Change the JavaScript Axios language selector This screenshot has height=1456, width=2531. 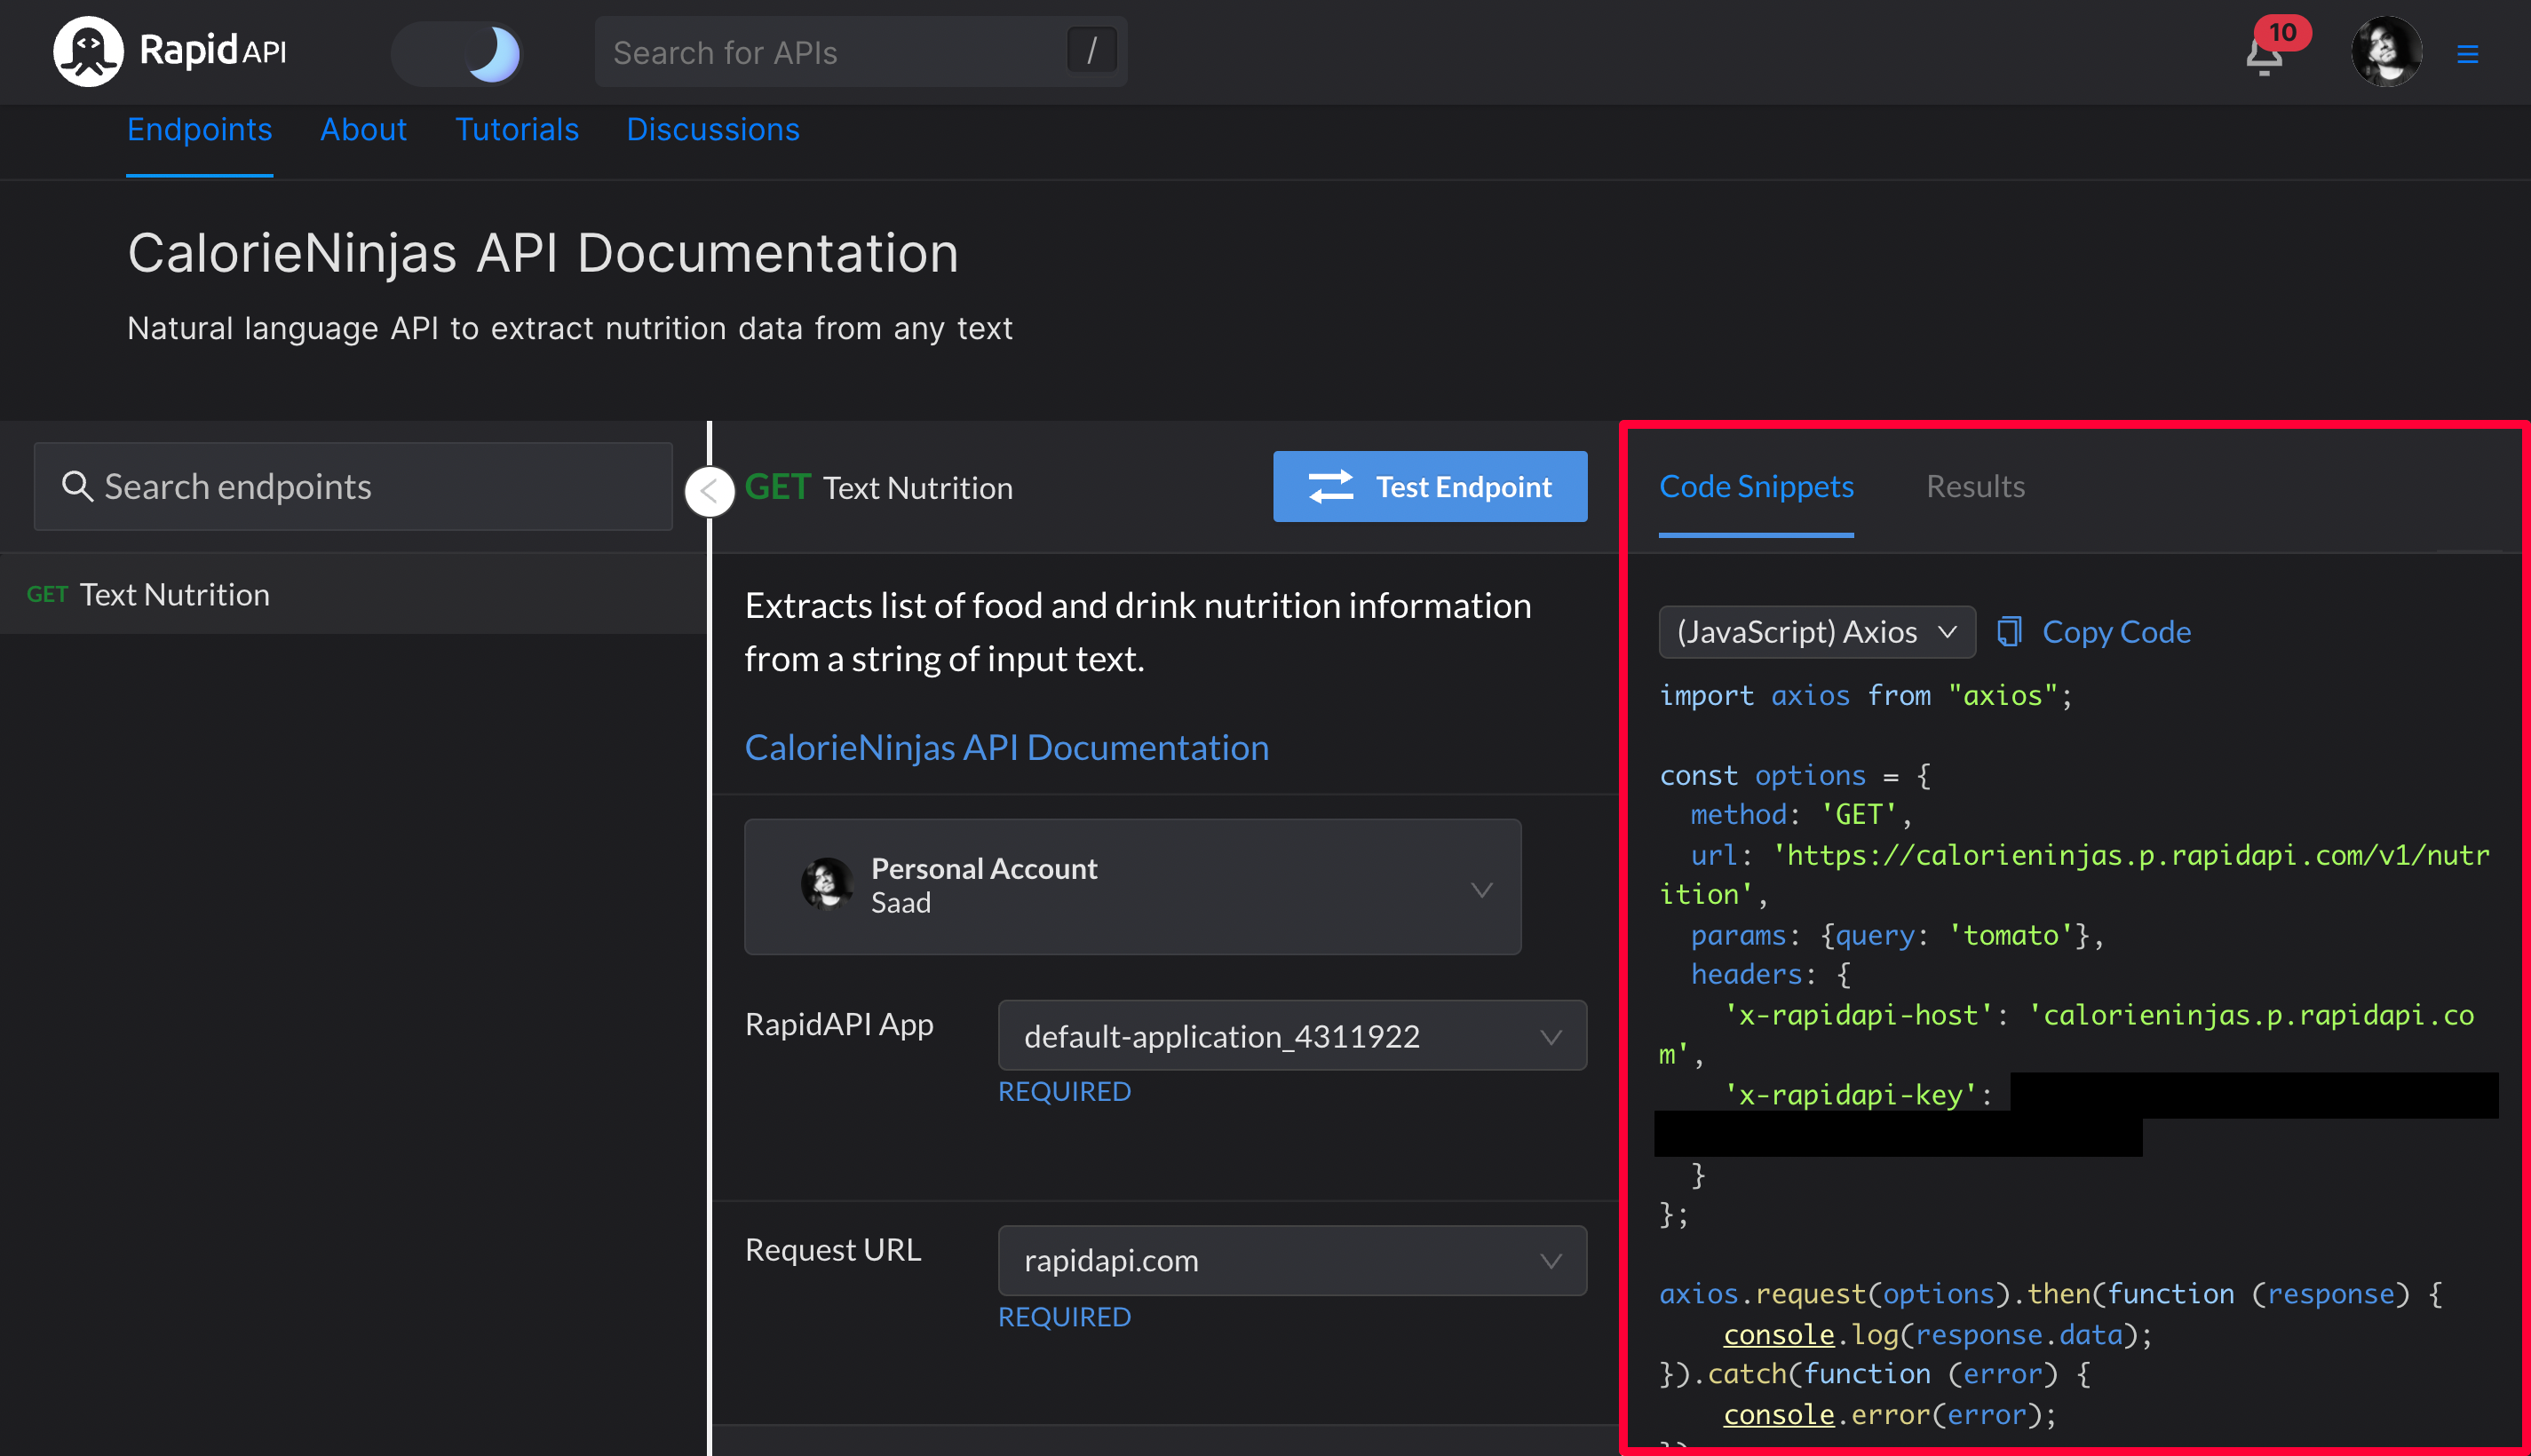click(x=1816, y=632)
